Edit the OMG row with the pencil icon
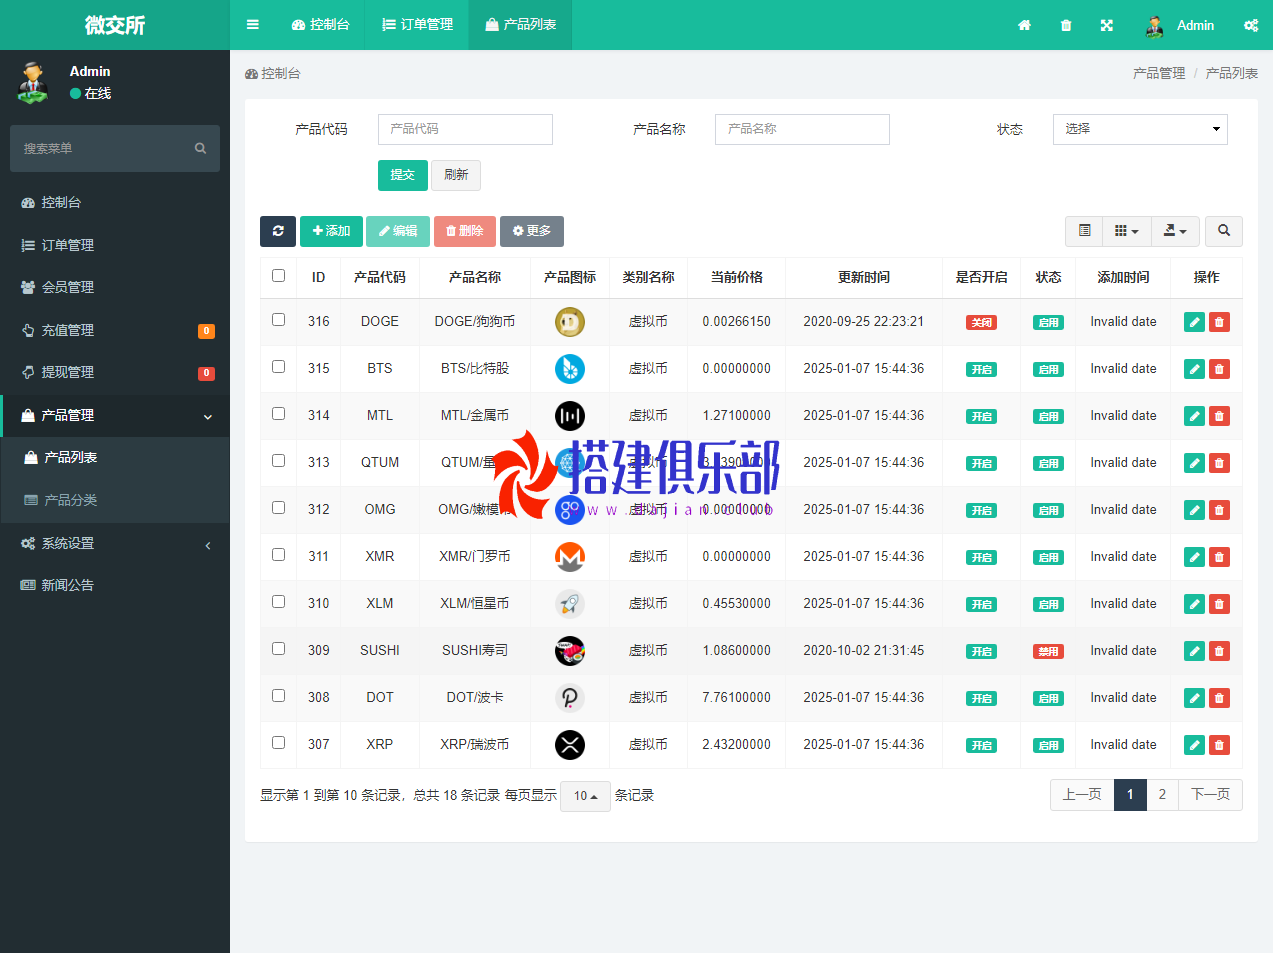 [1194, 510]
